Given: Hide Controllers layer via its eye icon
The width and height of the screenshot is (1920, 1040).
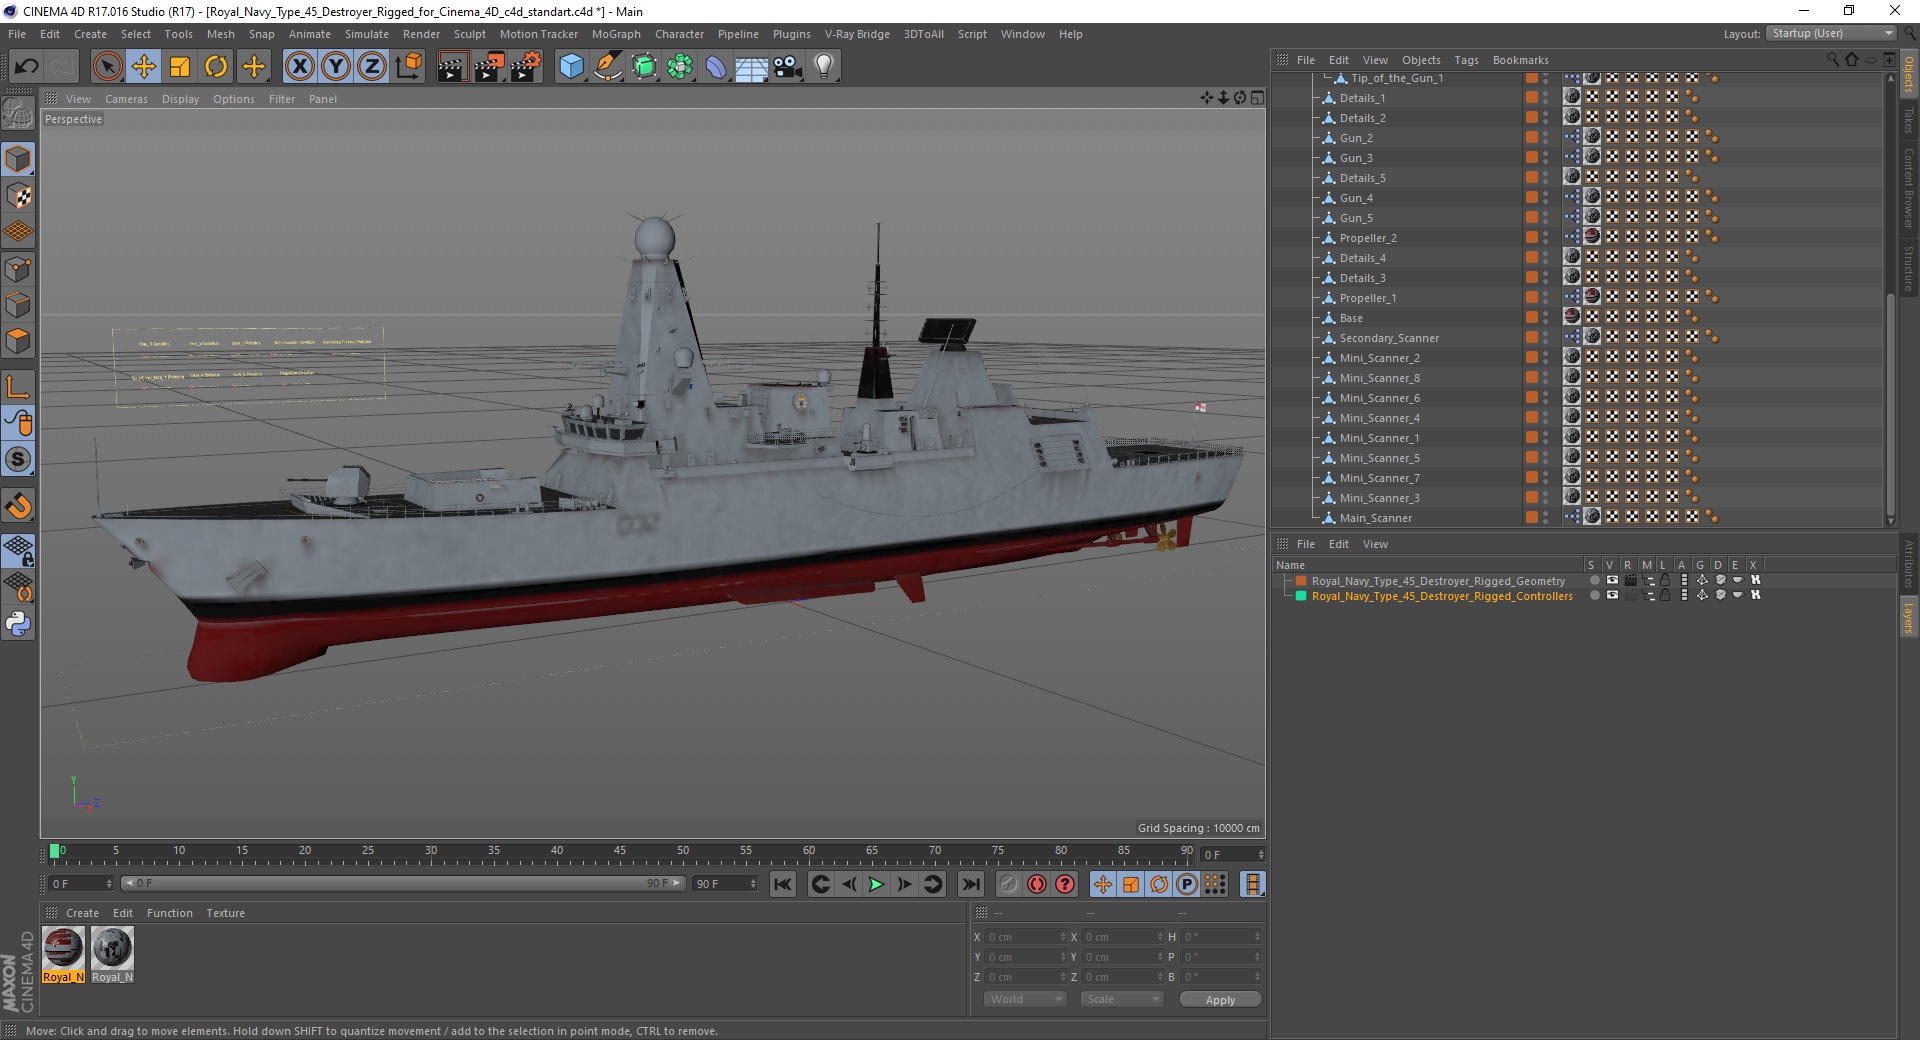Looking at the screenshot, I should tap(1612, 595).
